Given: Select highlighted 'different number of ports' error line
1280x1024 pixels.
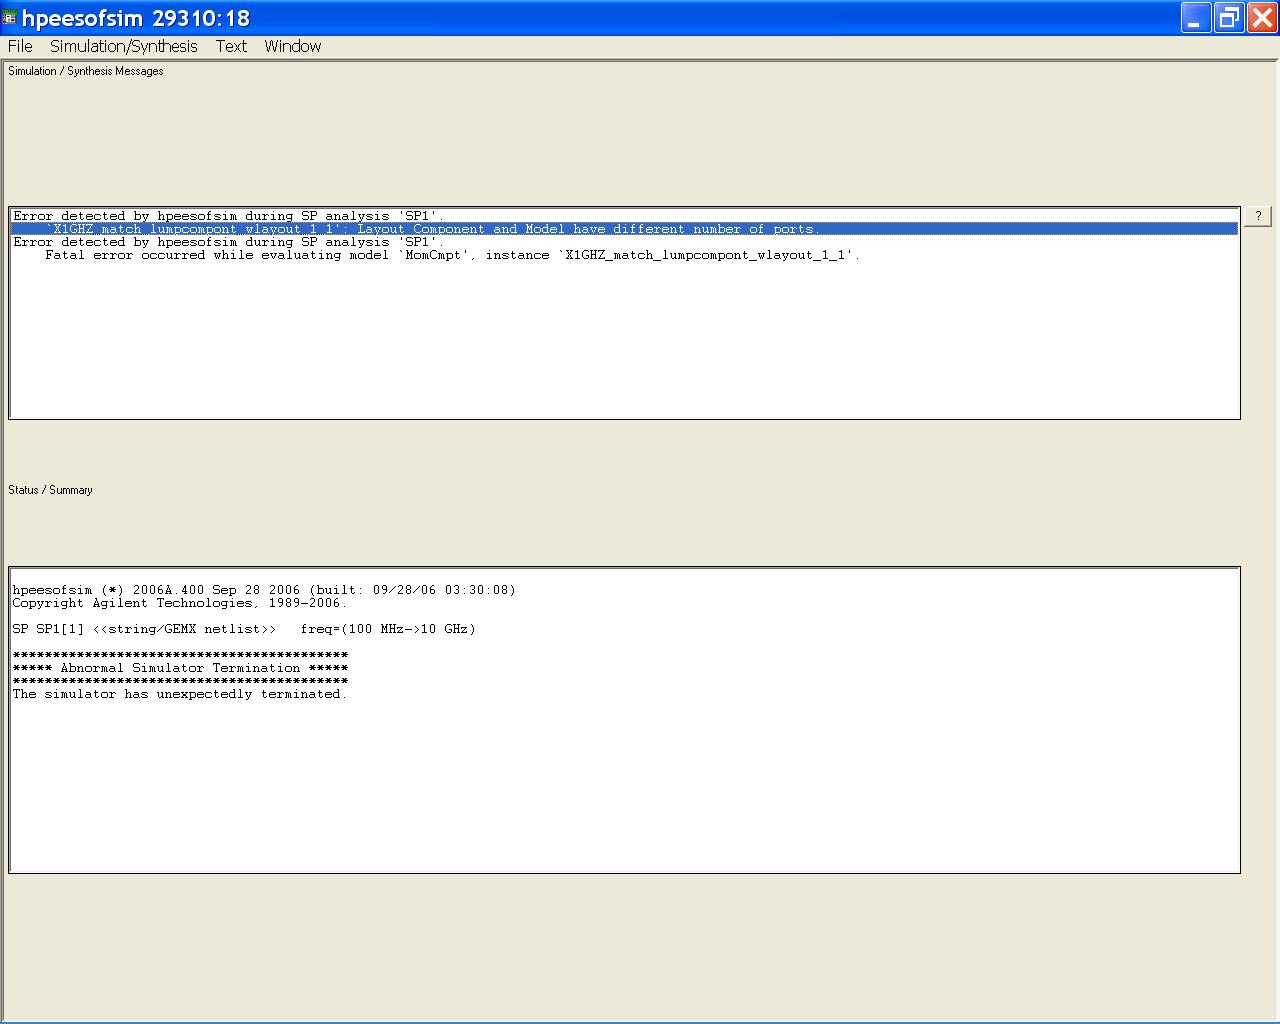Looking at the screenshot, I should coord(624,229).
